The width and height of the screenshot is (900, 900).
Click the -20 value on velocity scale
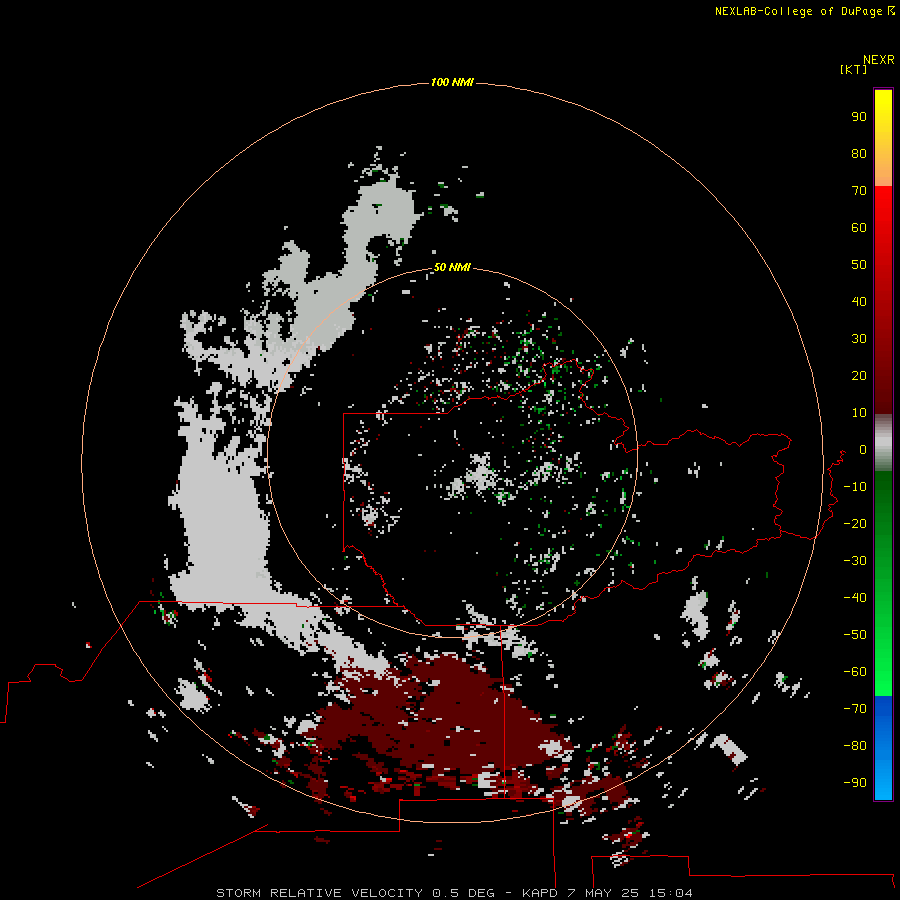(x=855, y=523)
